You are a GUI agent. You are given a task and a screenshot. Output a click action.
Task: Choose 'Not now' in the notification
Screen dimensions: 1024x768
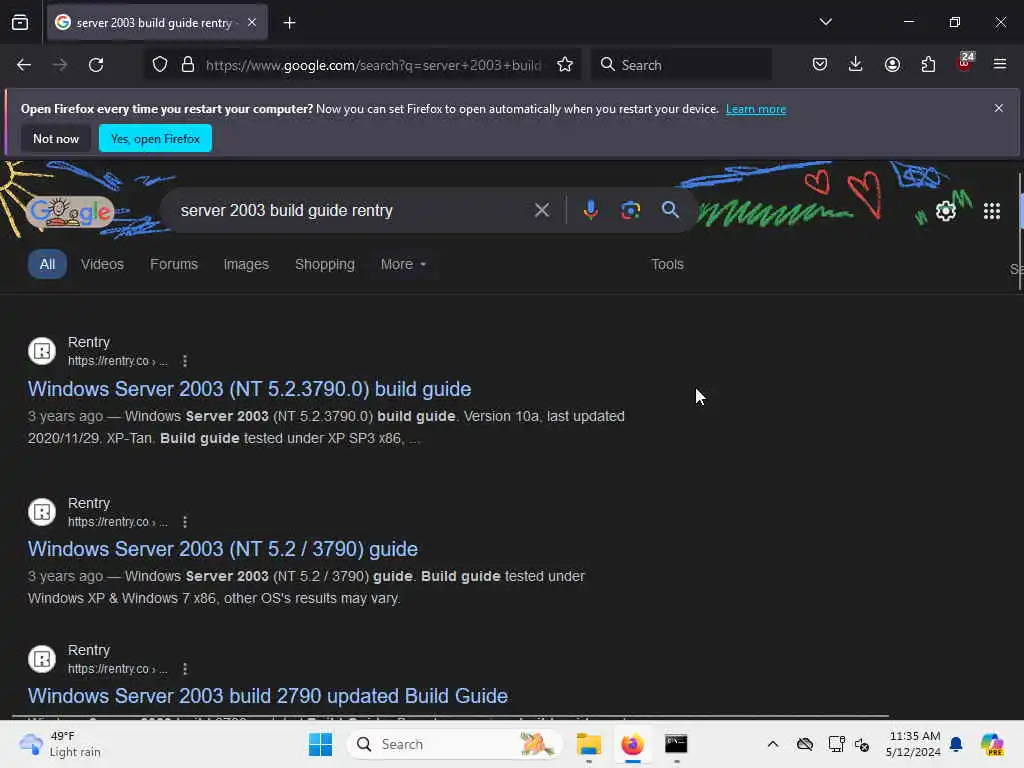coord(56,138)
